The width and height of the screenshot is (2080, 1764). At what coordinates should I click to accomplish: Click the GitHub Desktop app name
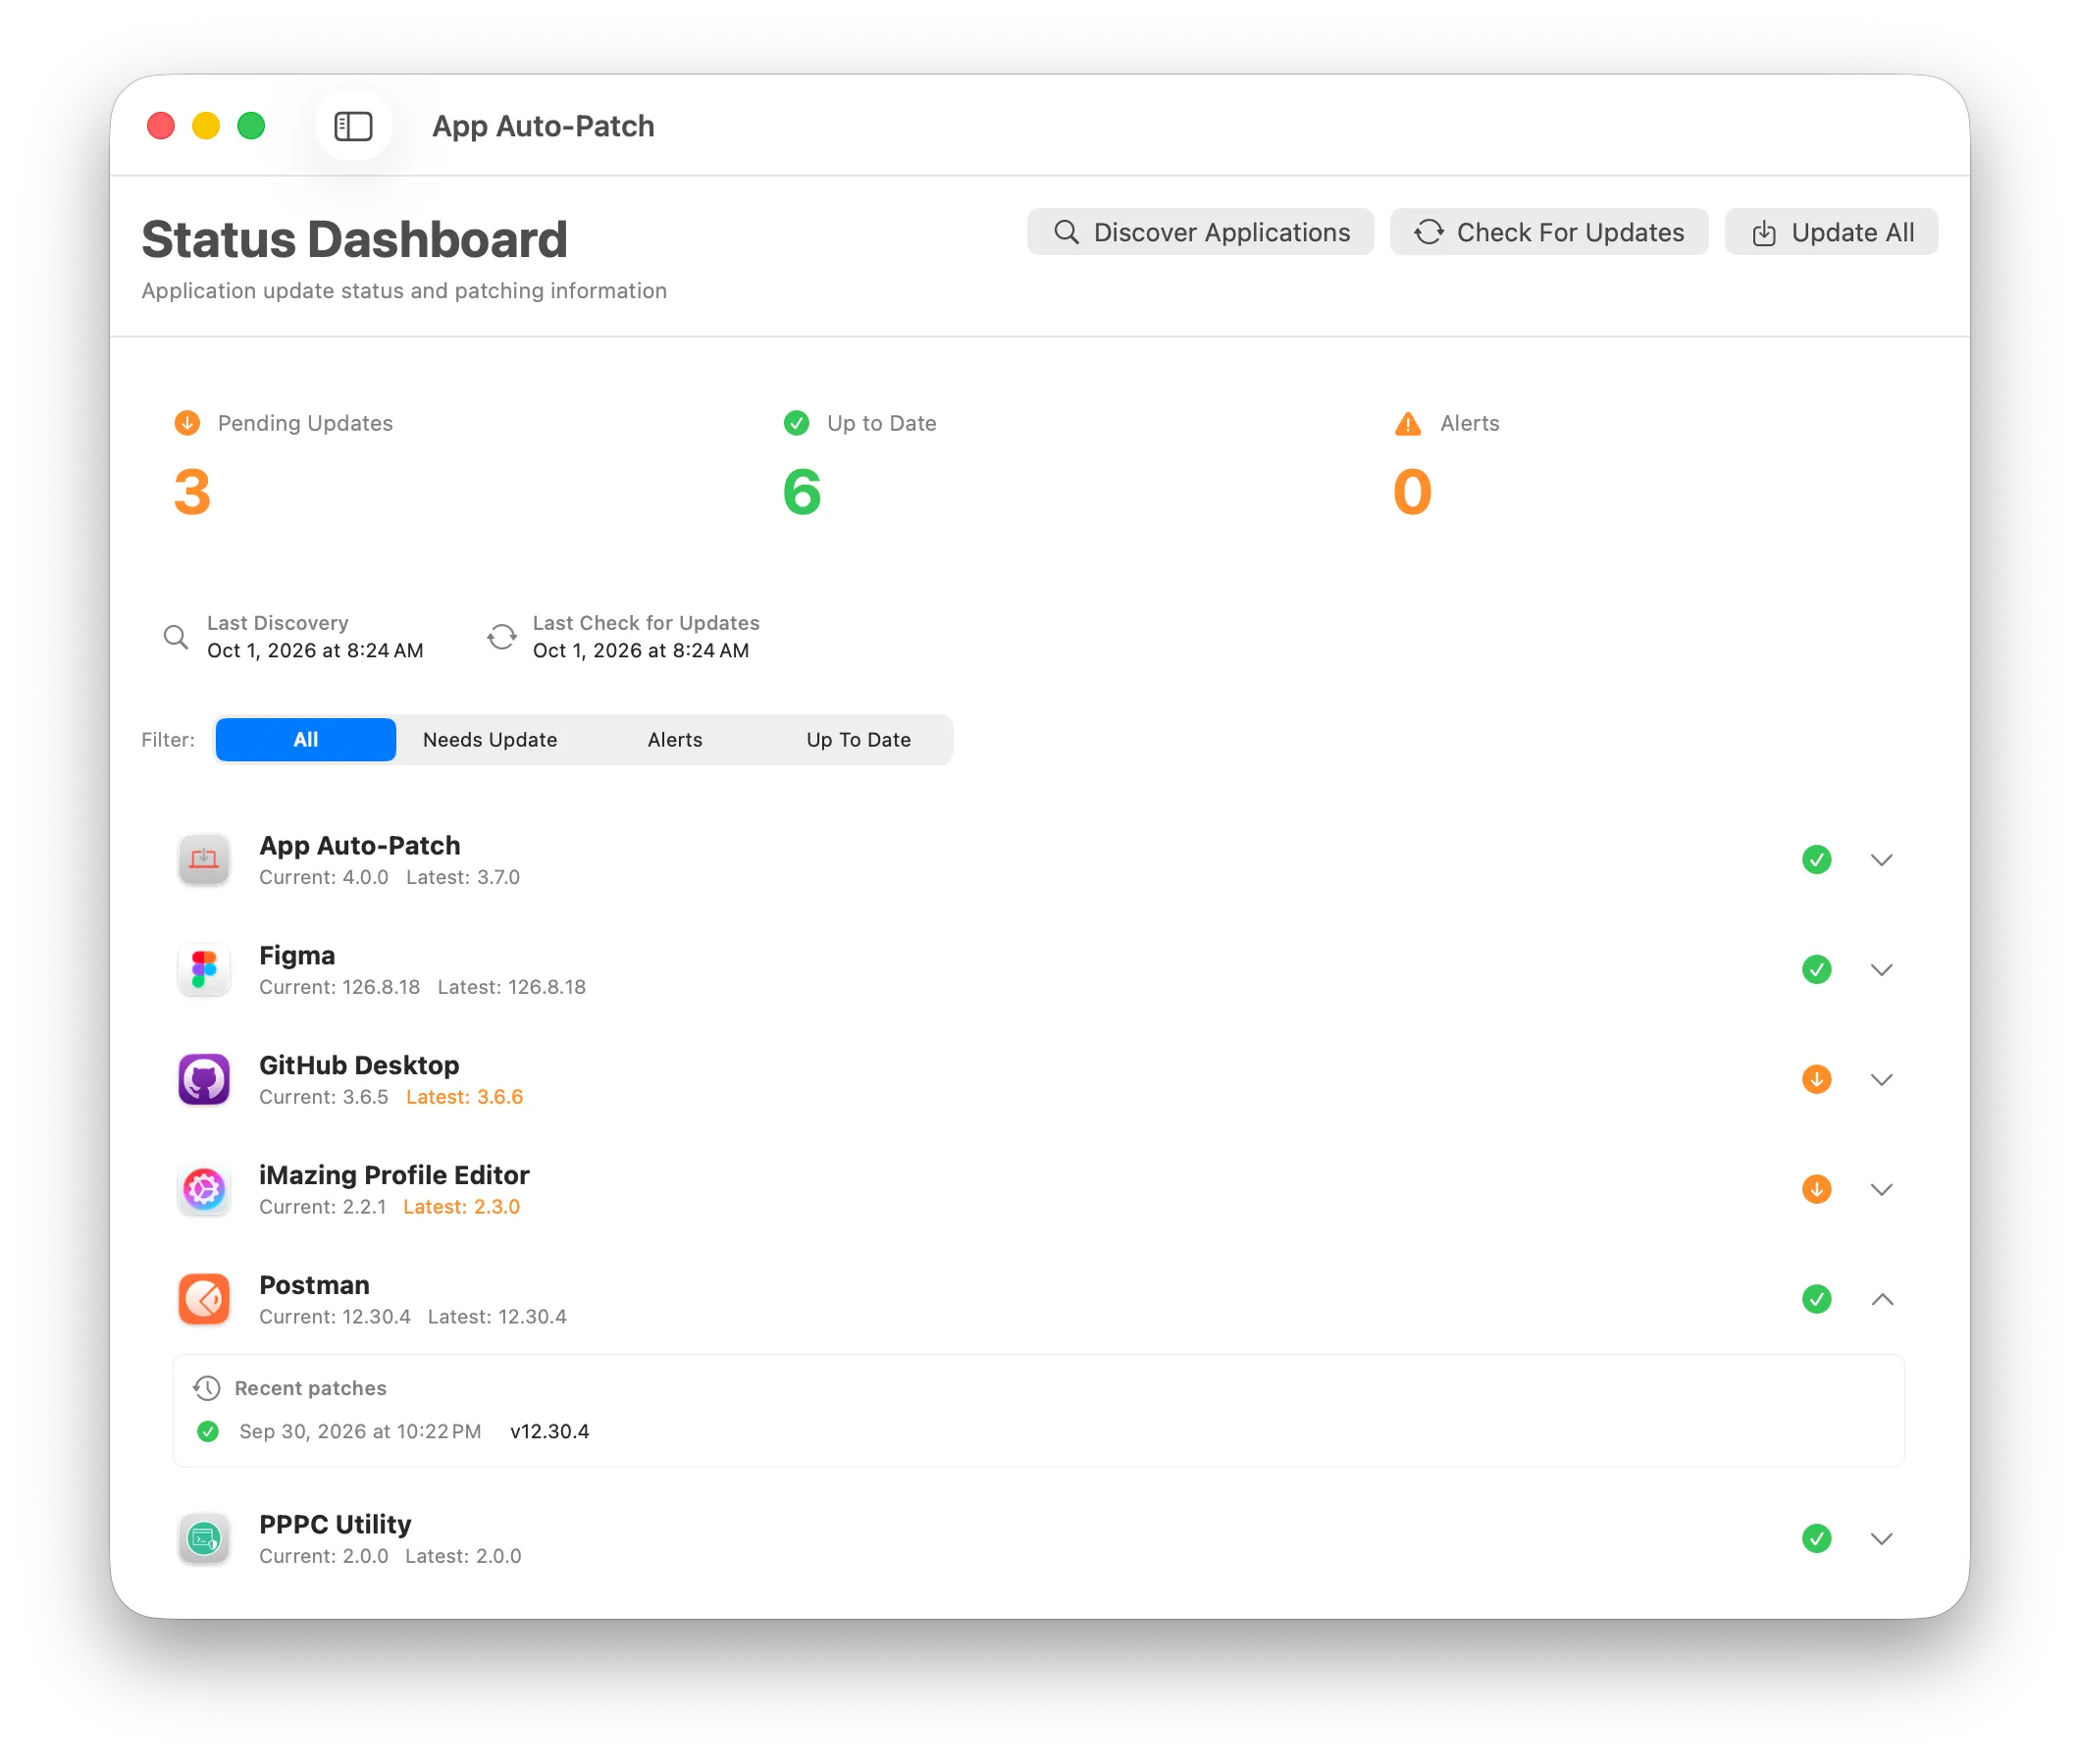[x=359, y=1065]
